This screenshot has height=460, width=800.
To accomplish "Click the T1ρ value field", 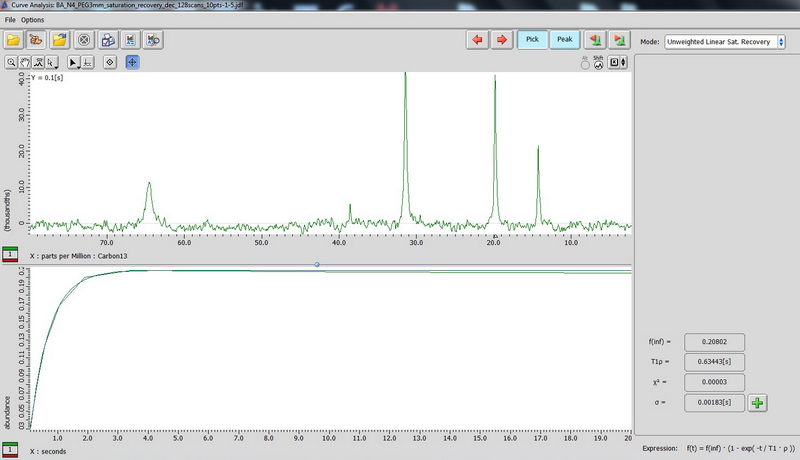I will (712, 361).
